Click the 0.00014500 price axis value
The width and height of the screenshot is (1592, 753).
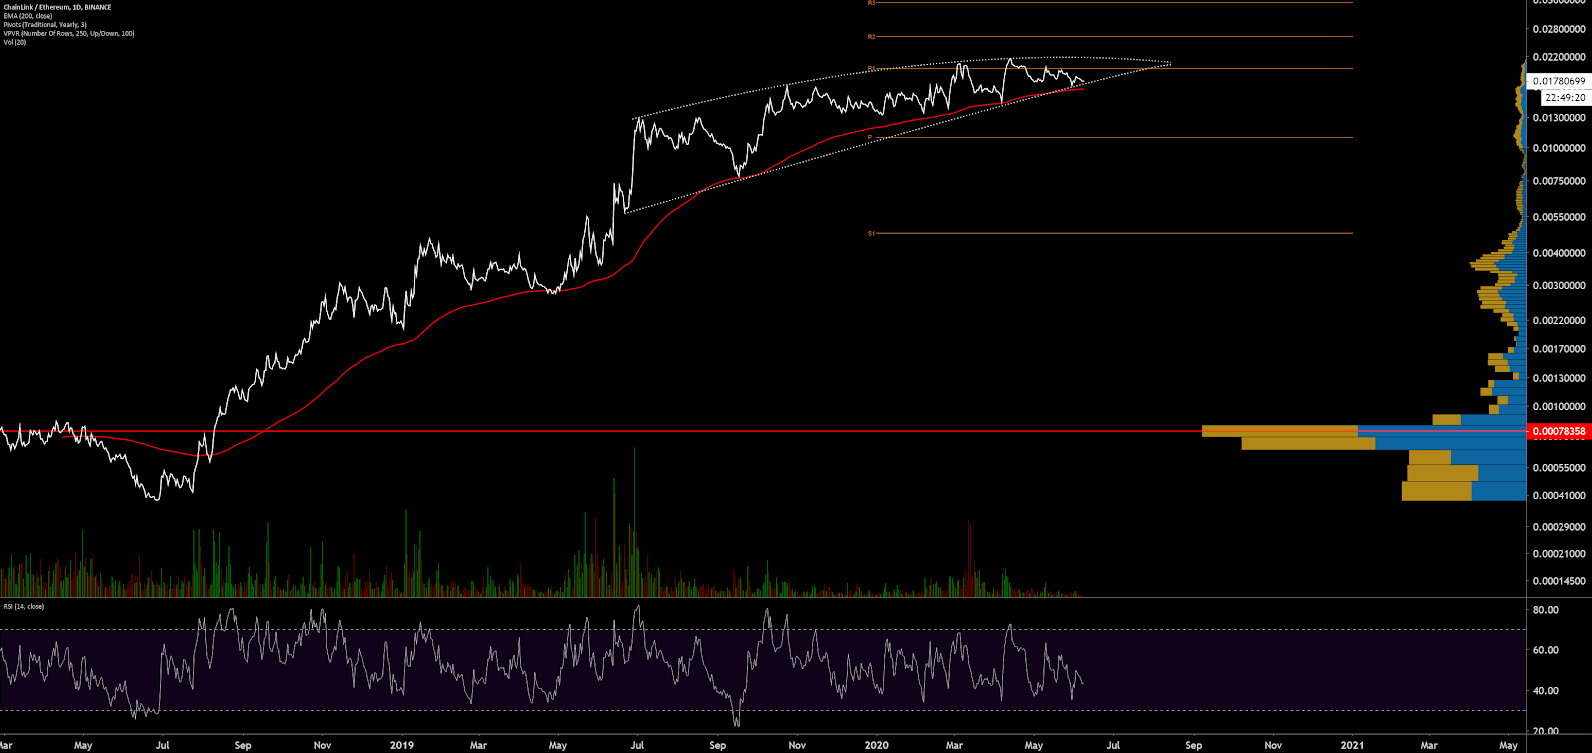[1559, 581]
